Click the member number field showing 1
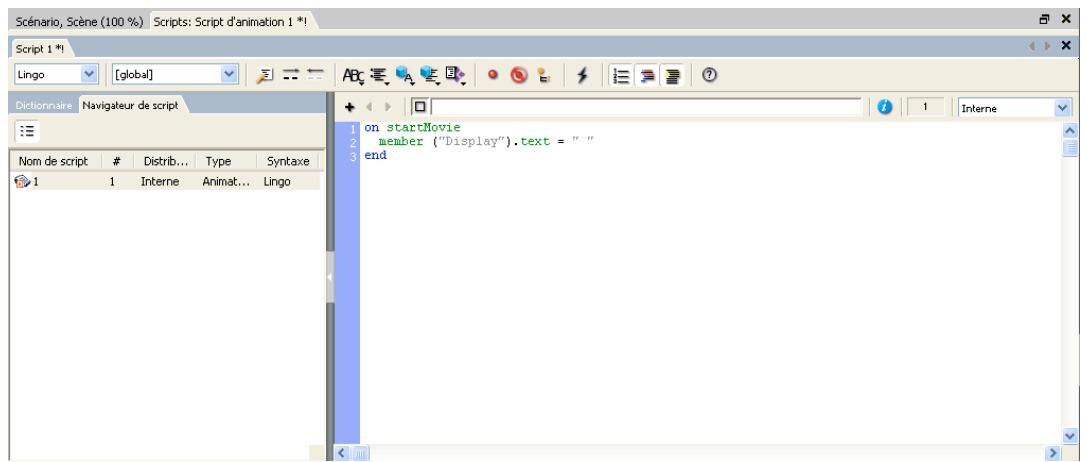The width and height of the screenshot is (1087, 462). (925, 108)
